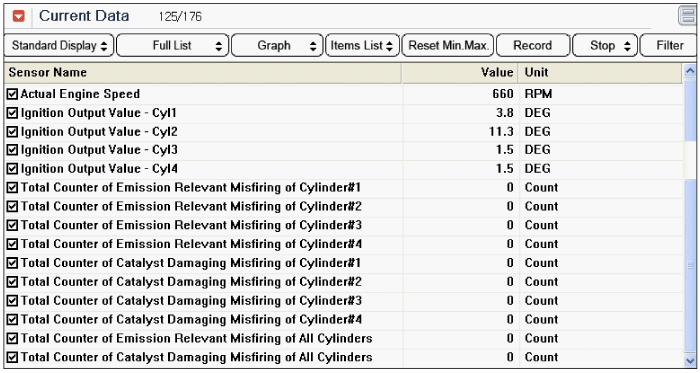
Task: Click Reset Min.Max. button
Action: (x=448, y=46)
